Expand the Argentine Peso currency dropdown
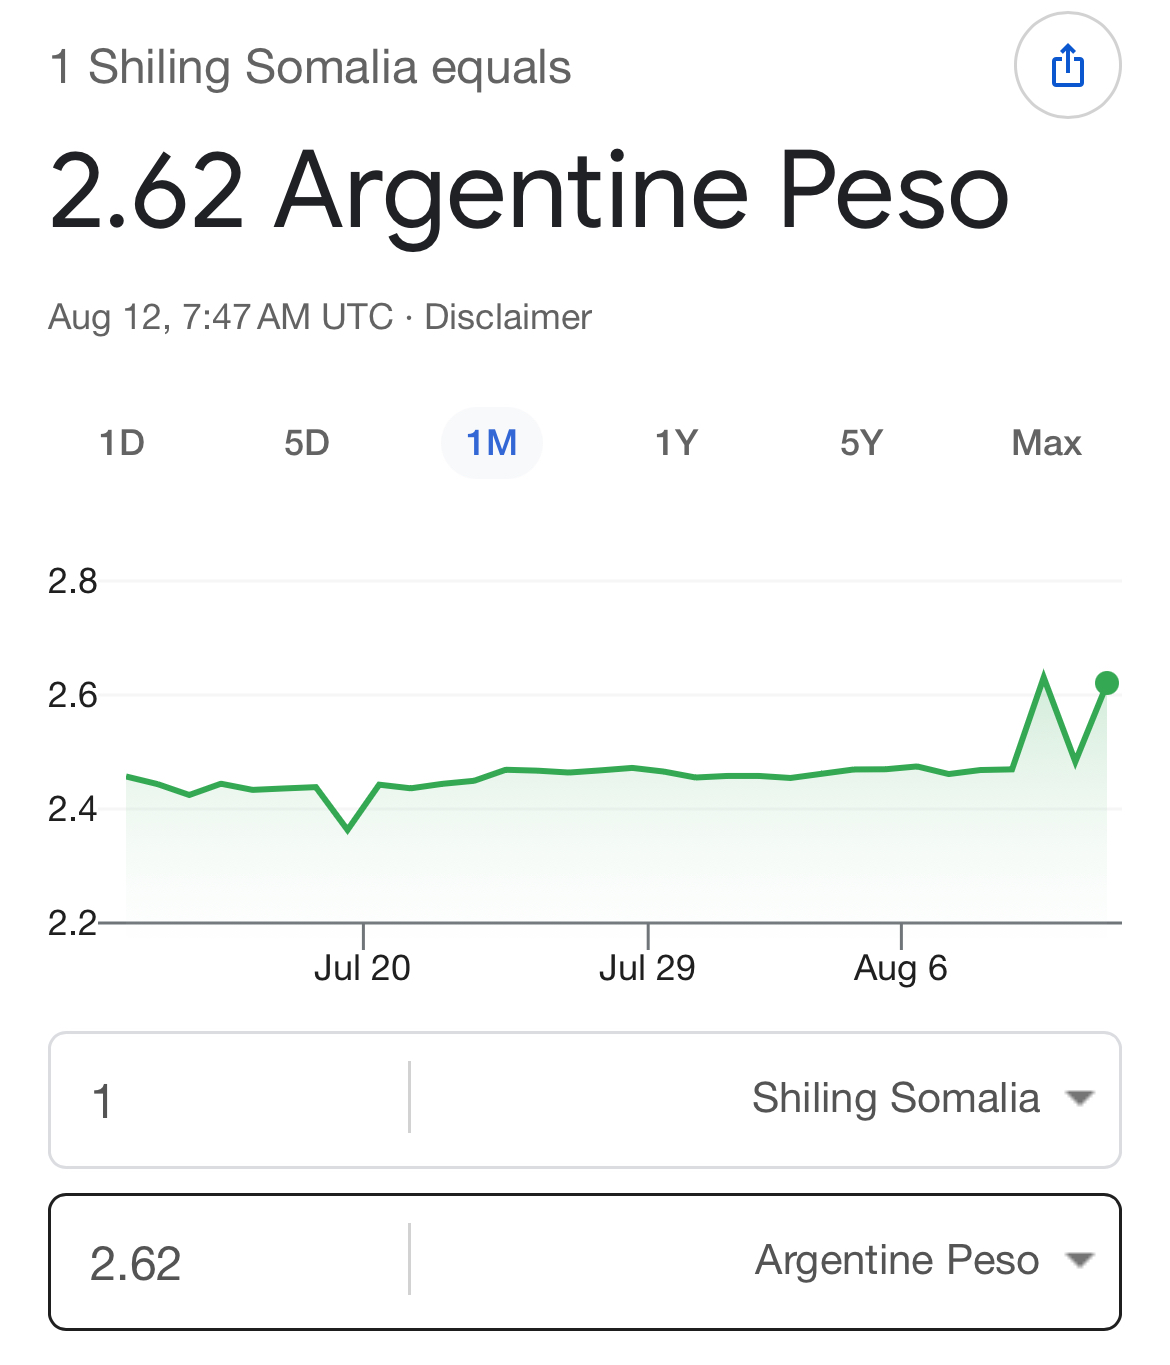The width and height of the screenshot is (1170, 1365). pos(766,1260)
